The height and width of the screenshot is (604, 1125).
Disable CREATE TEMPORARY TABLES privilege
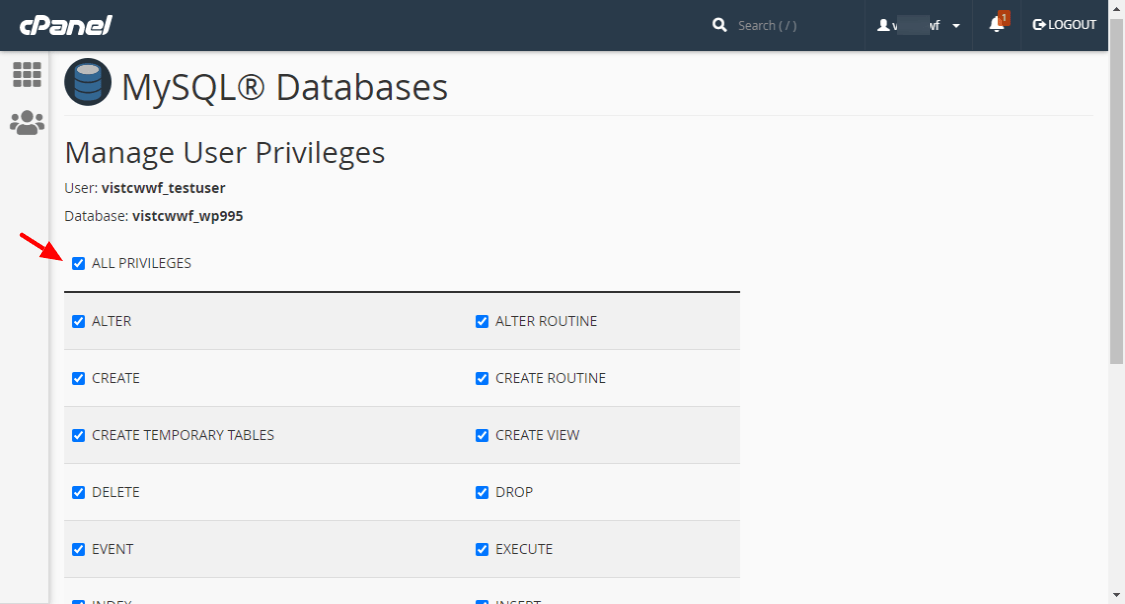(78, 435)
